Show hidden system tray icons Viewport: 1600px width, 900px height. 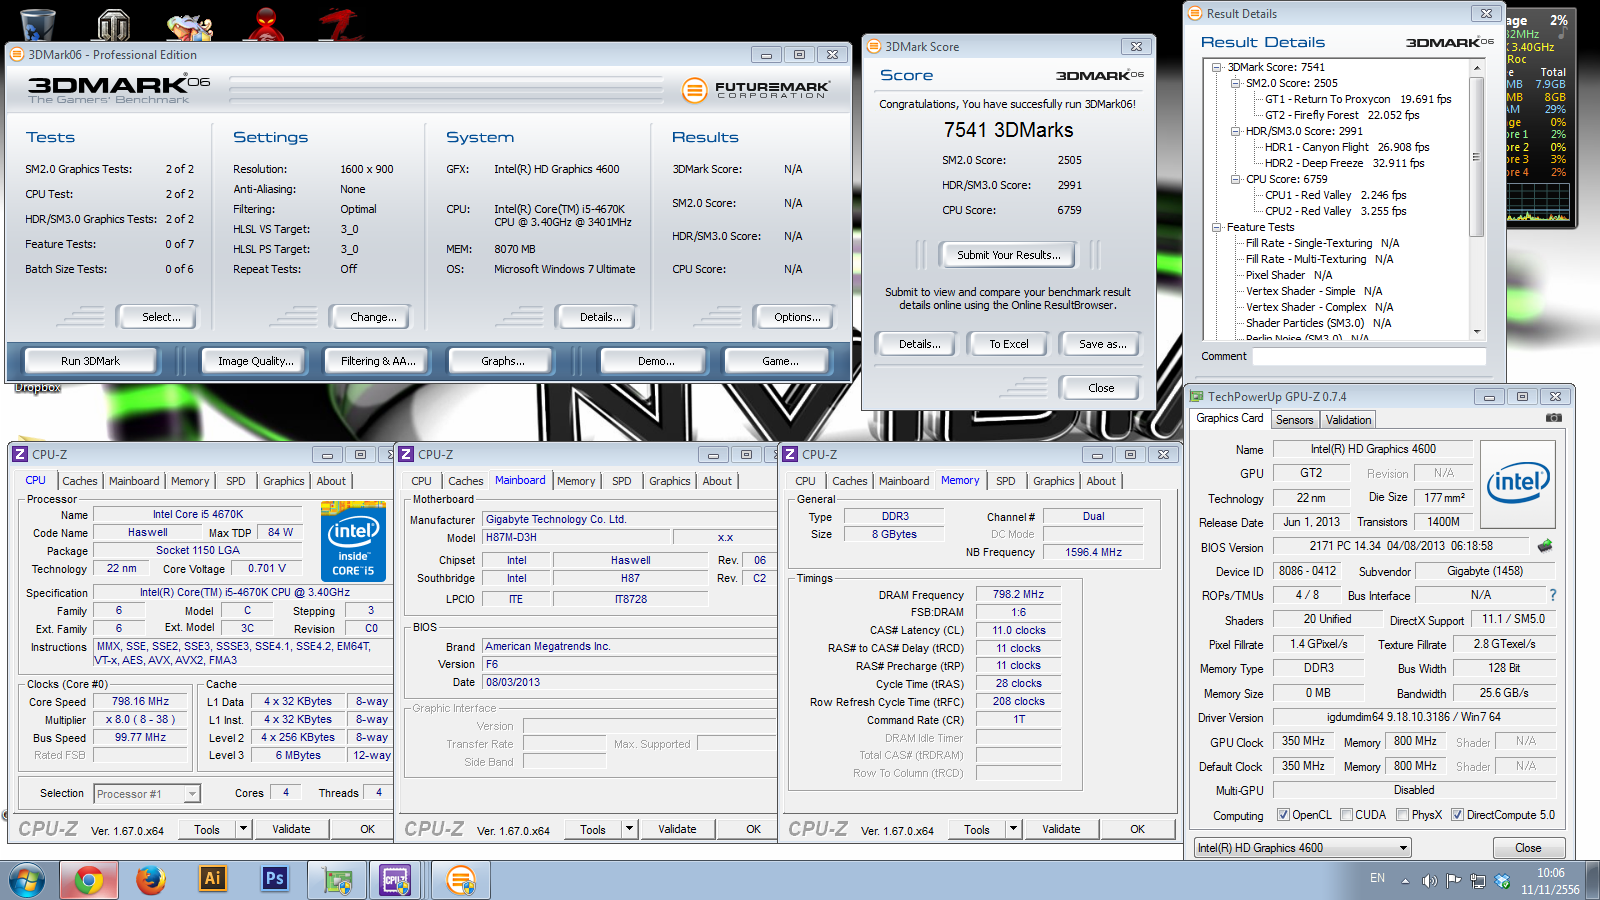(x=1405, y=881)
